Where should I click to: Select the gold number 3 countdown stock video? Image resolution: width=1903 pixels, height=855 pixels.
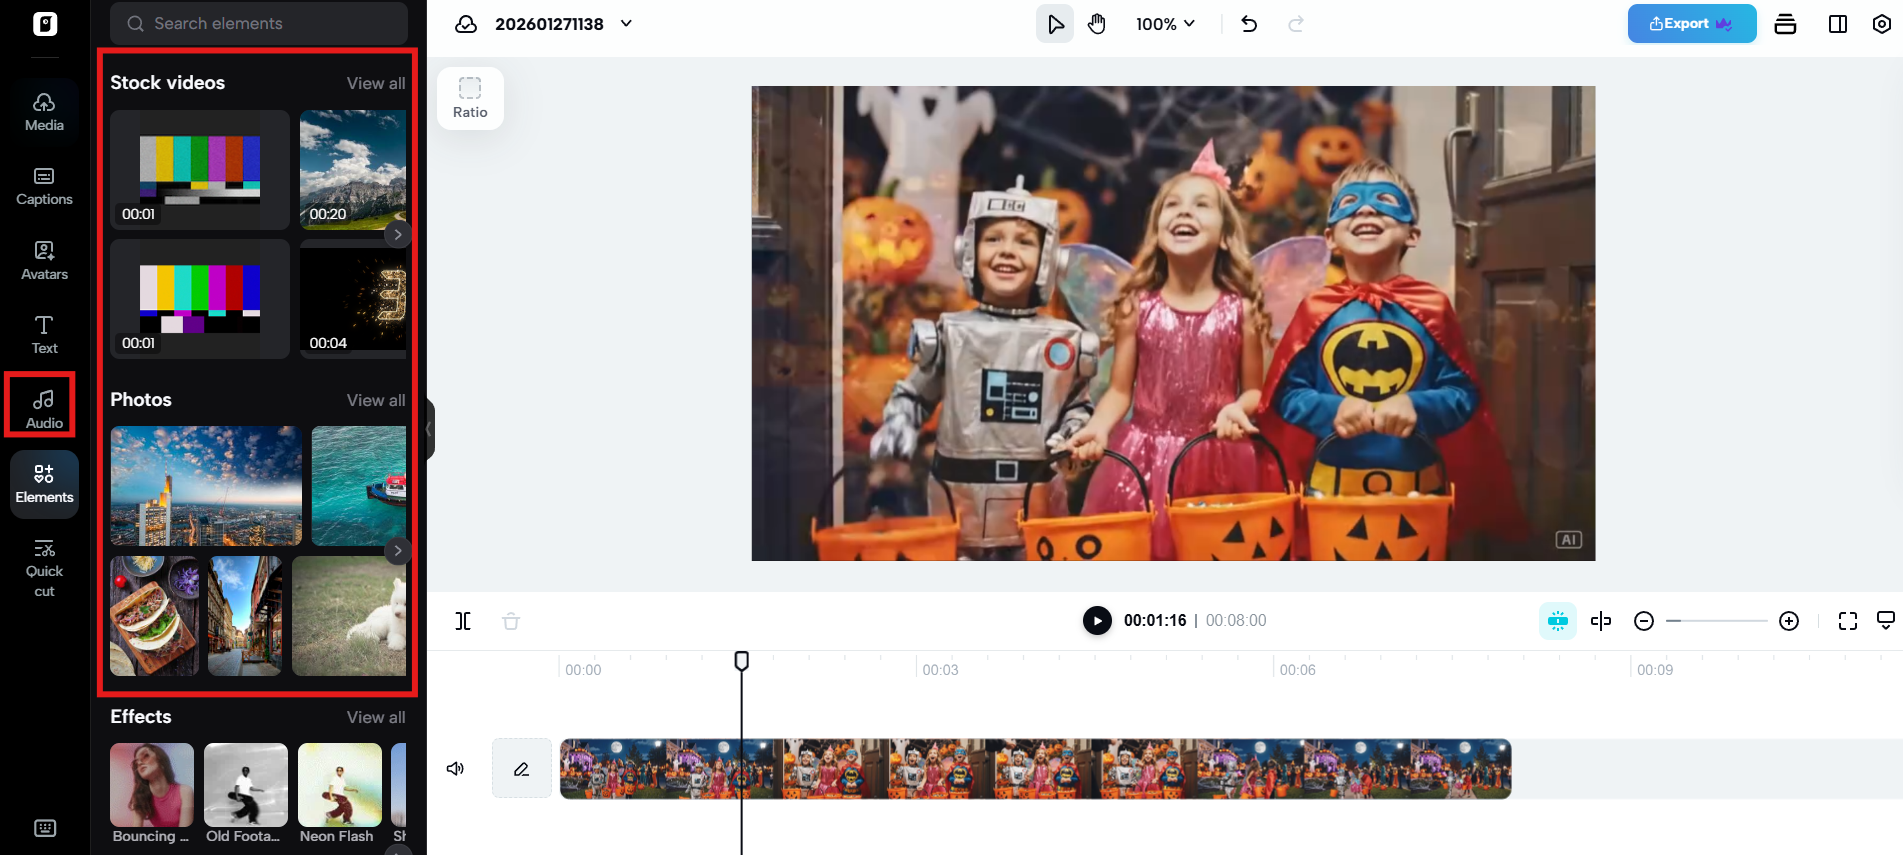(x=353, y=299)
